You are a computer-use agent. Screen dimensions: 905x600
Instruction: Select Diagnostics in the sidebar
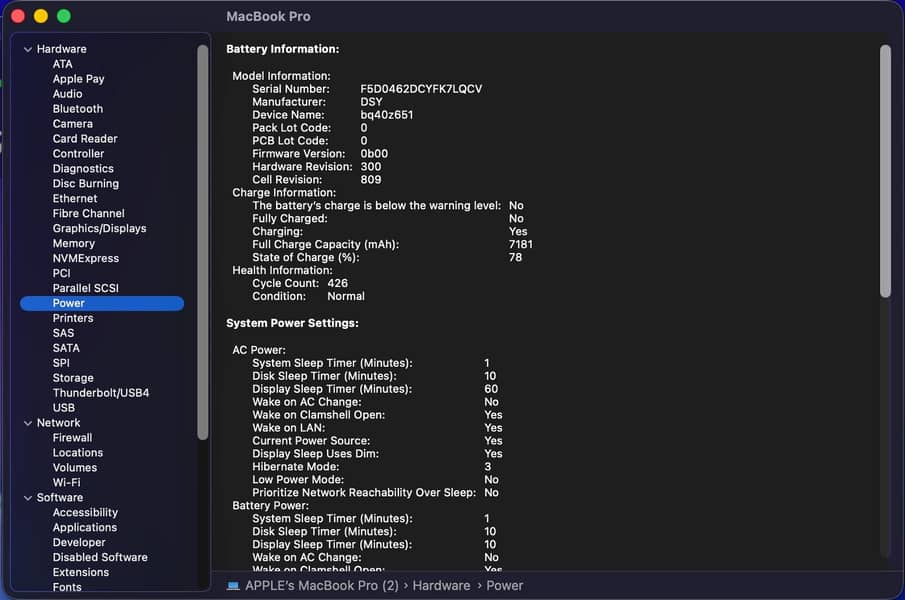83,169
